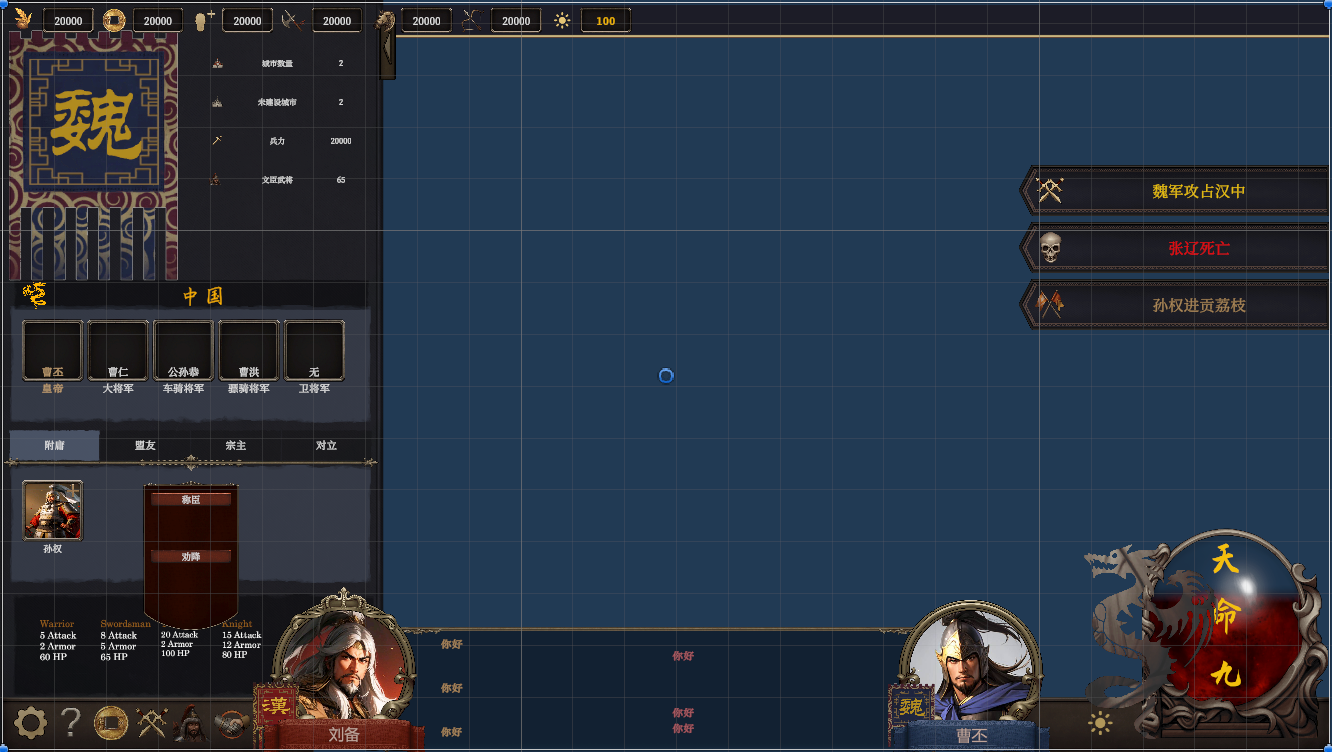Image resolution: width=1332 pixels, height=752 pixels.
Task: Click the golden dragon icon beside 中国
Action: [35, 295]
